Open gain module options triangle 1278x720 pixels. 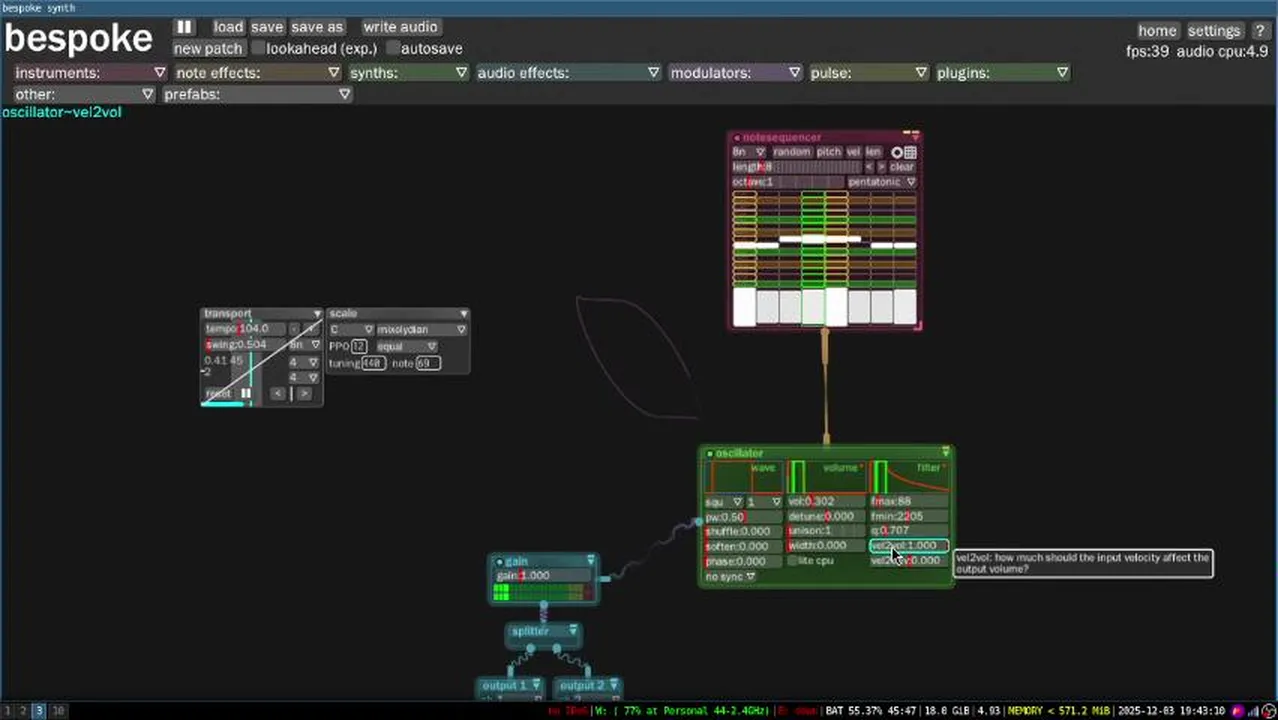point(591,561)
